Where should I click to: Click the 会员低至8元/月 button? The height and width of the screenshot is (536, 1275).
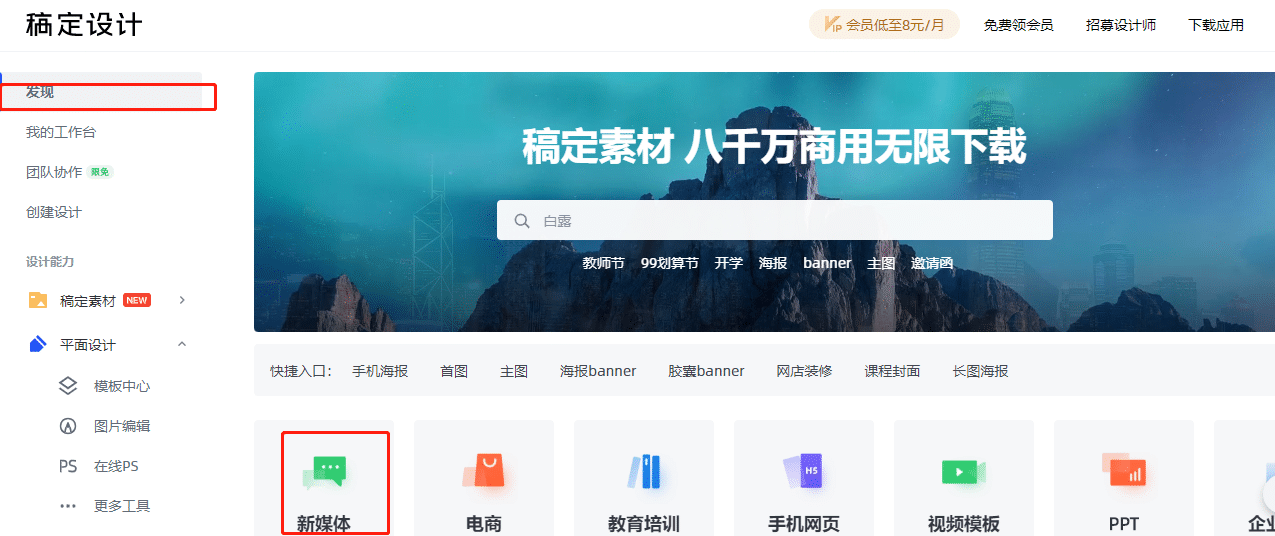point(884,25)
